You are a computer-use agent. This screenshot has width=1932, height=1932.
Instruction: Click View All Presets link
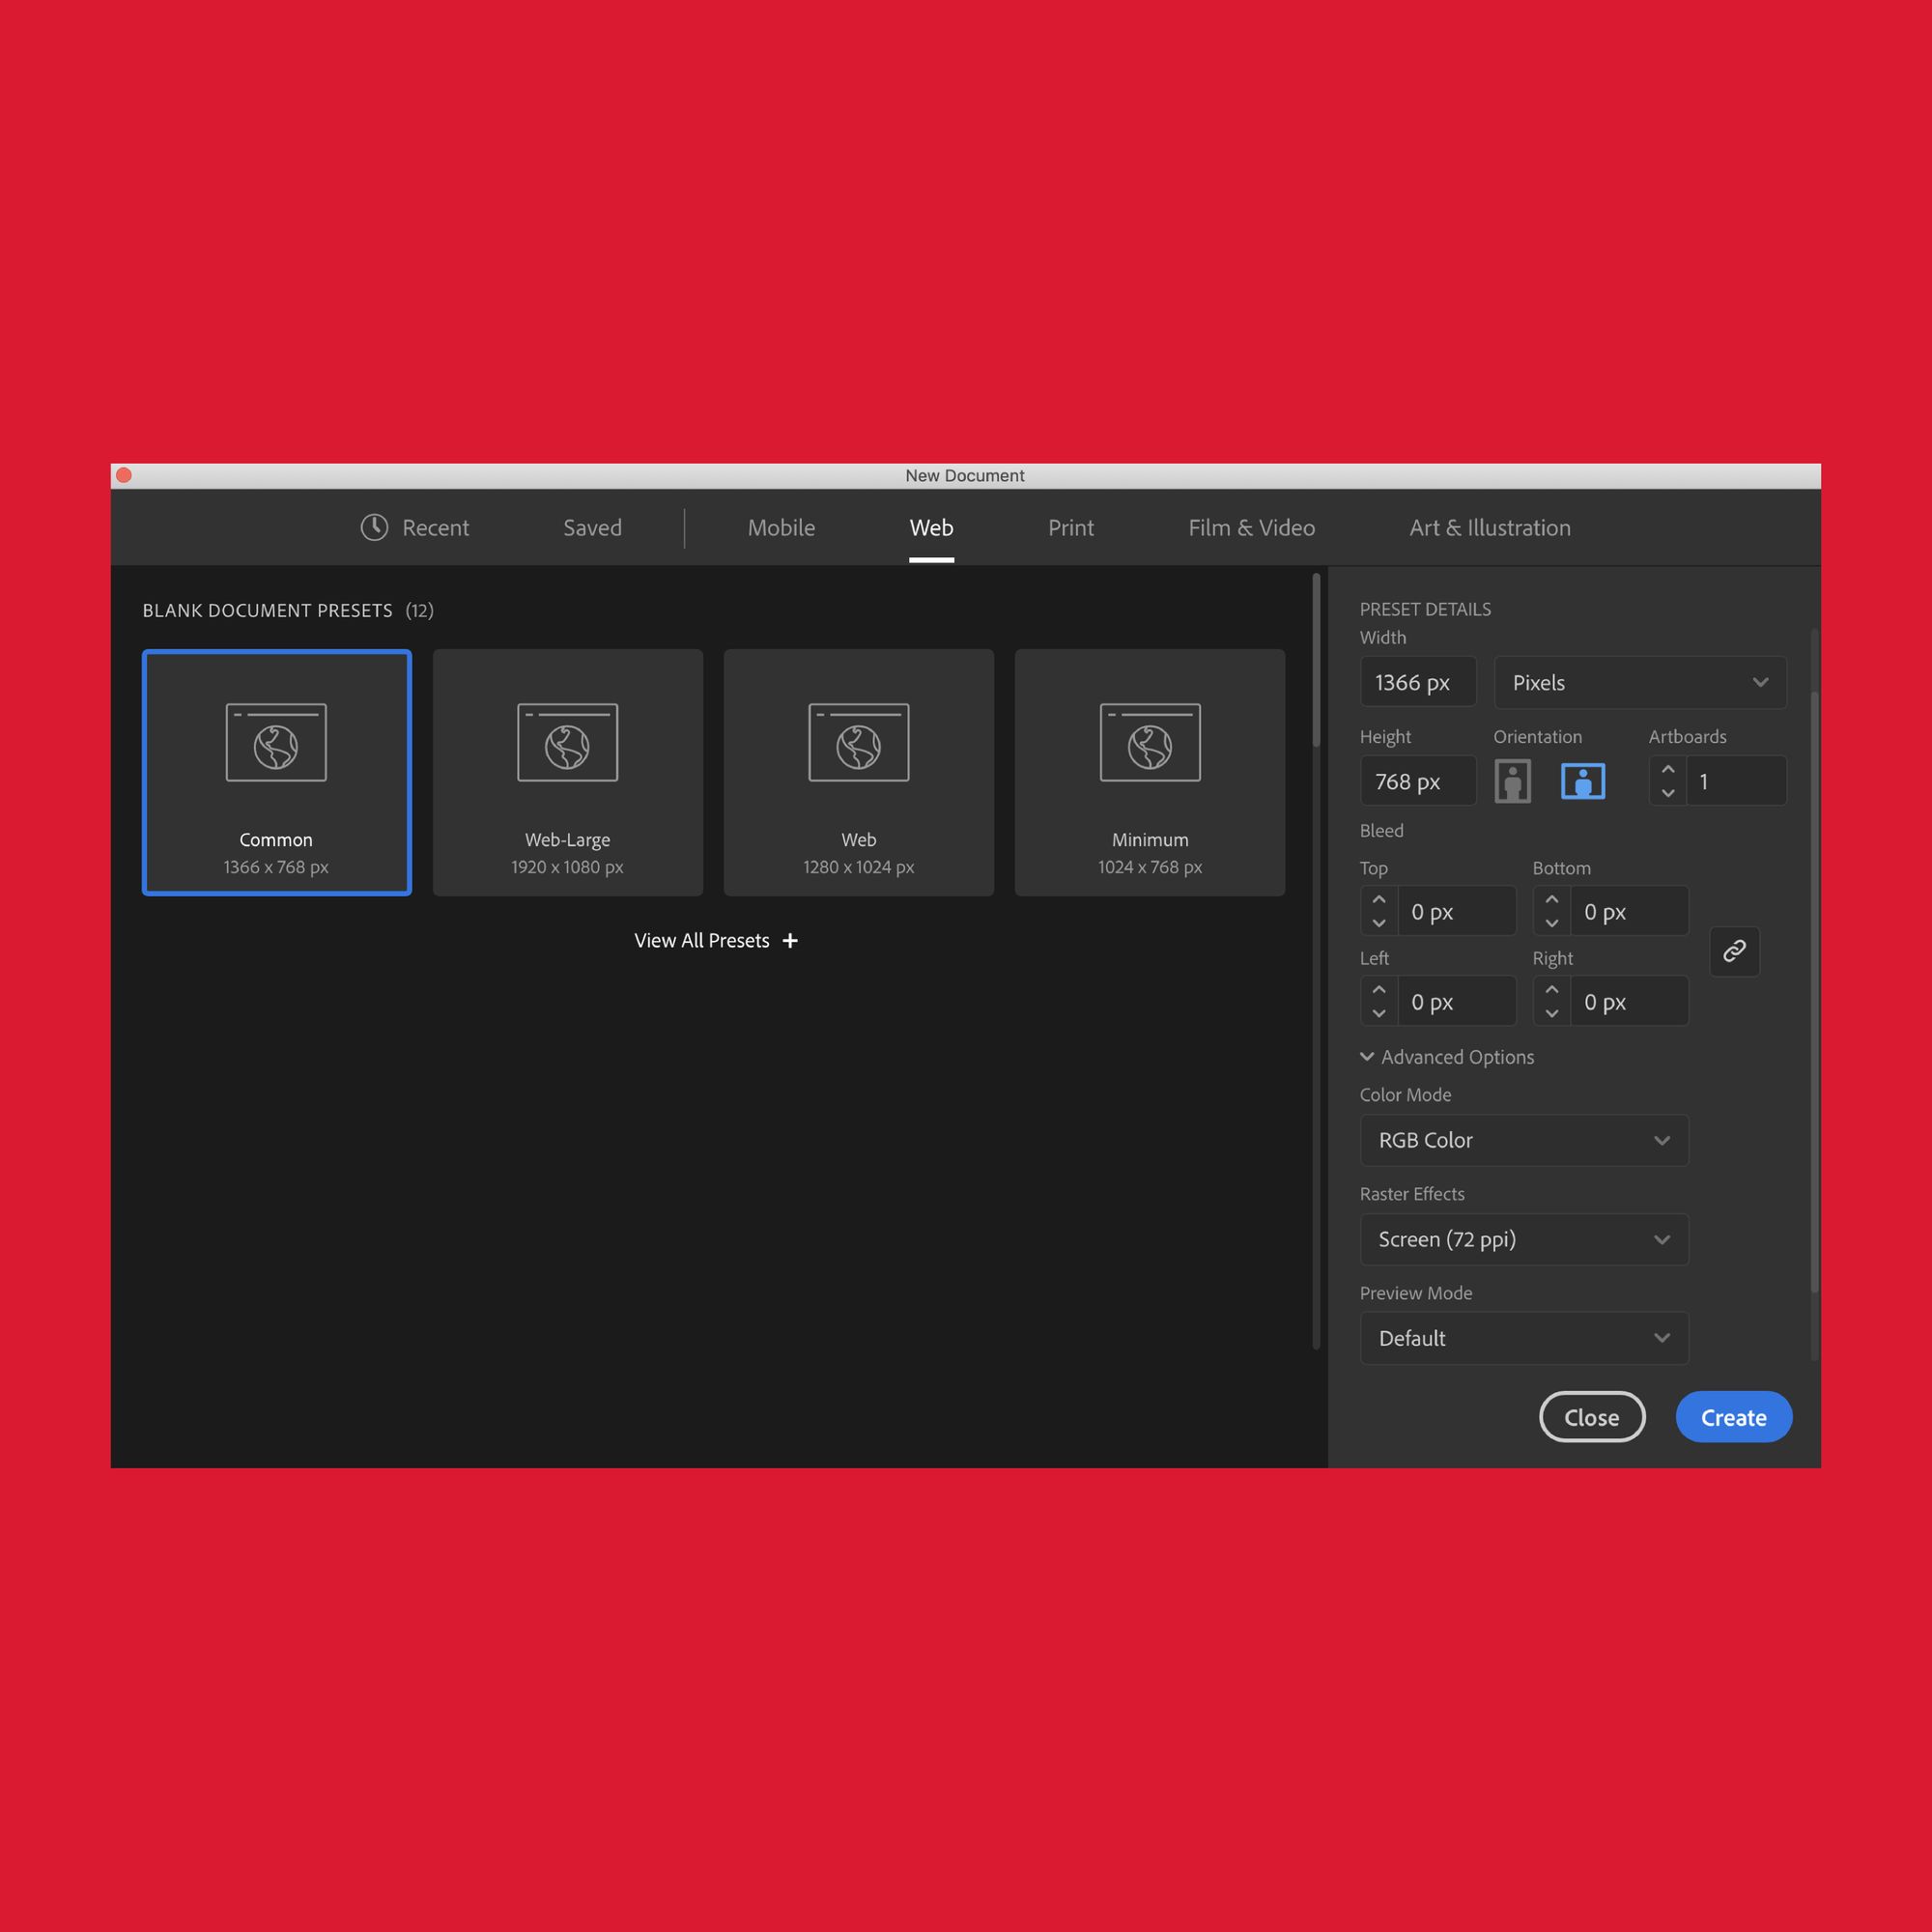pos(713,940)
